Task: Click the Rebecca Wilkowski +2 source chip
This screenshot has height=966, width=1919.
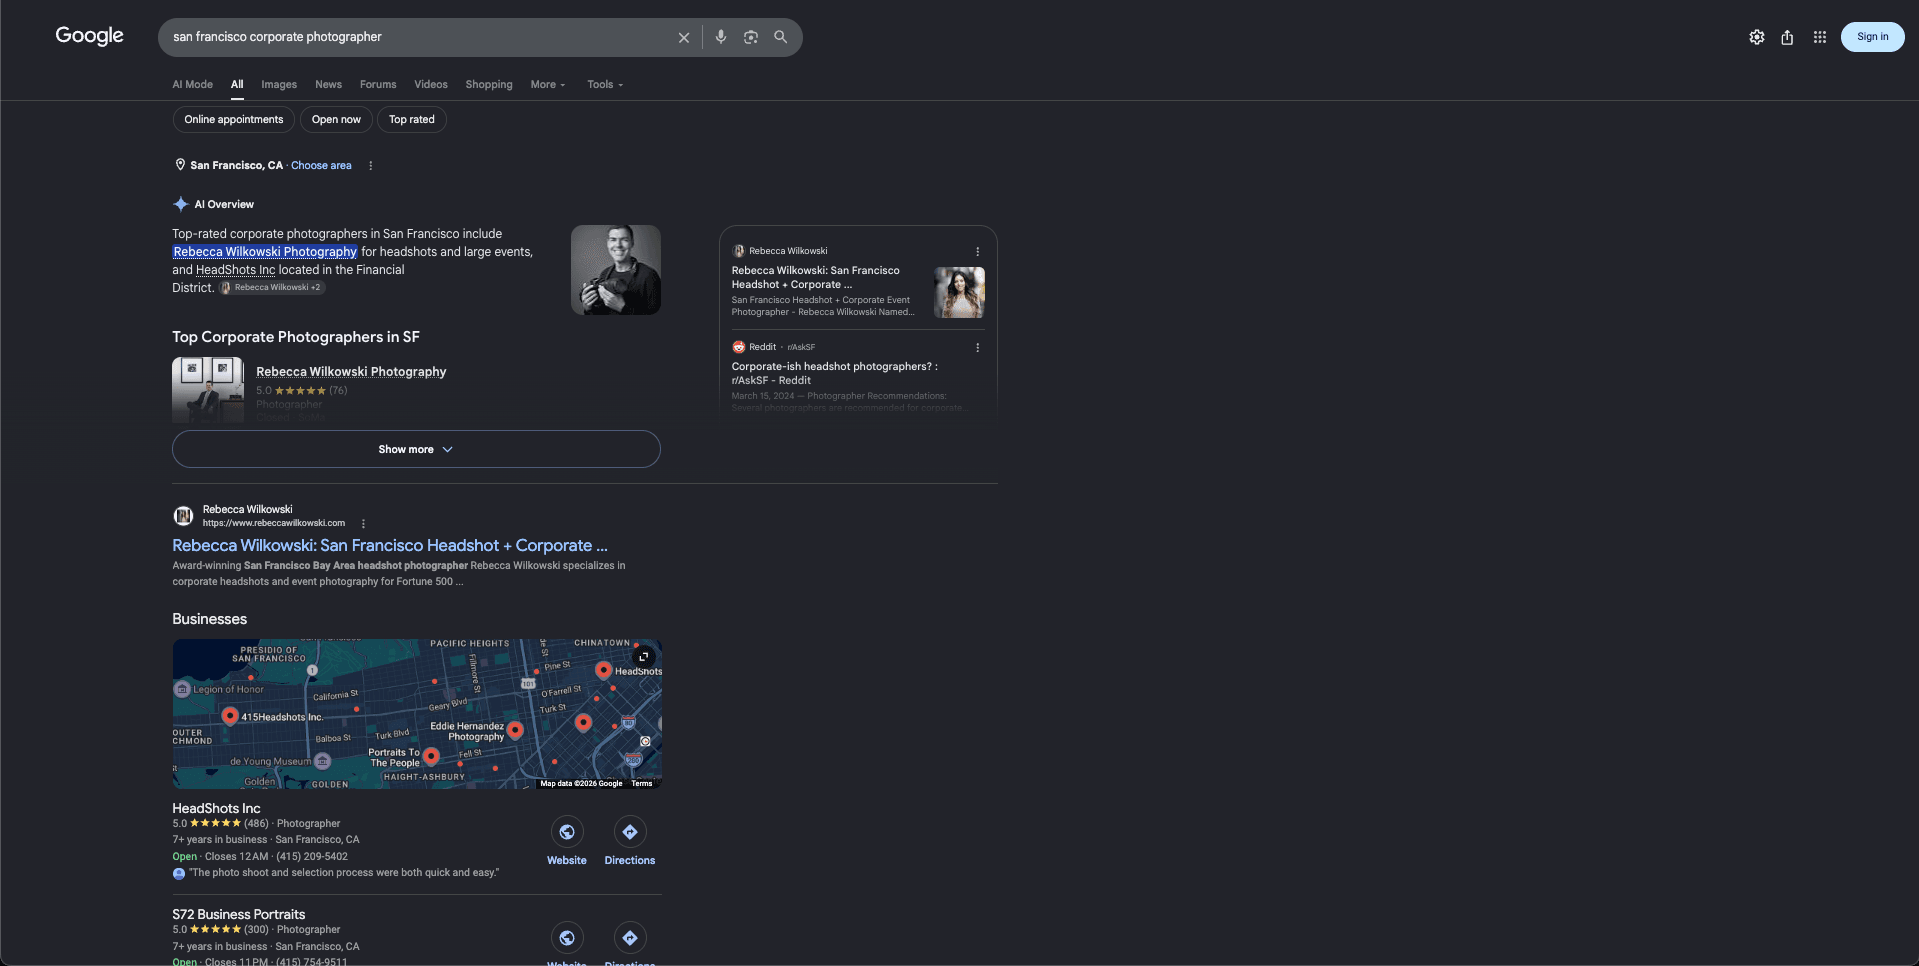Action: coord(272,288)
